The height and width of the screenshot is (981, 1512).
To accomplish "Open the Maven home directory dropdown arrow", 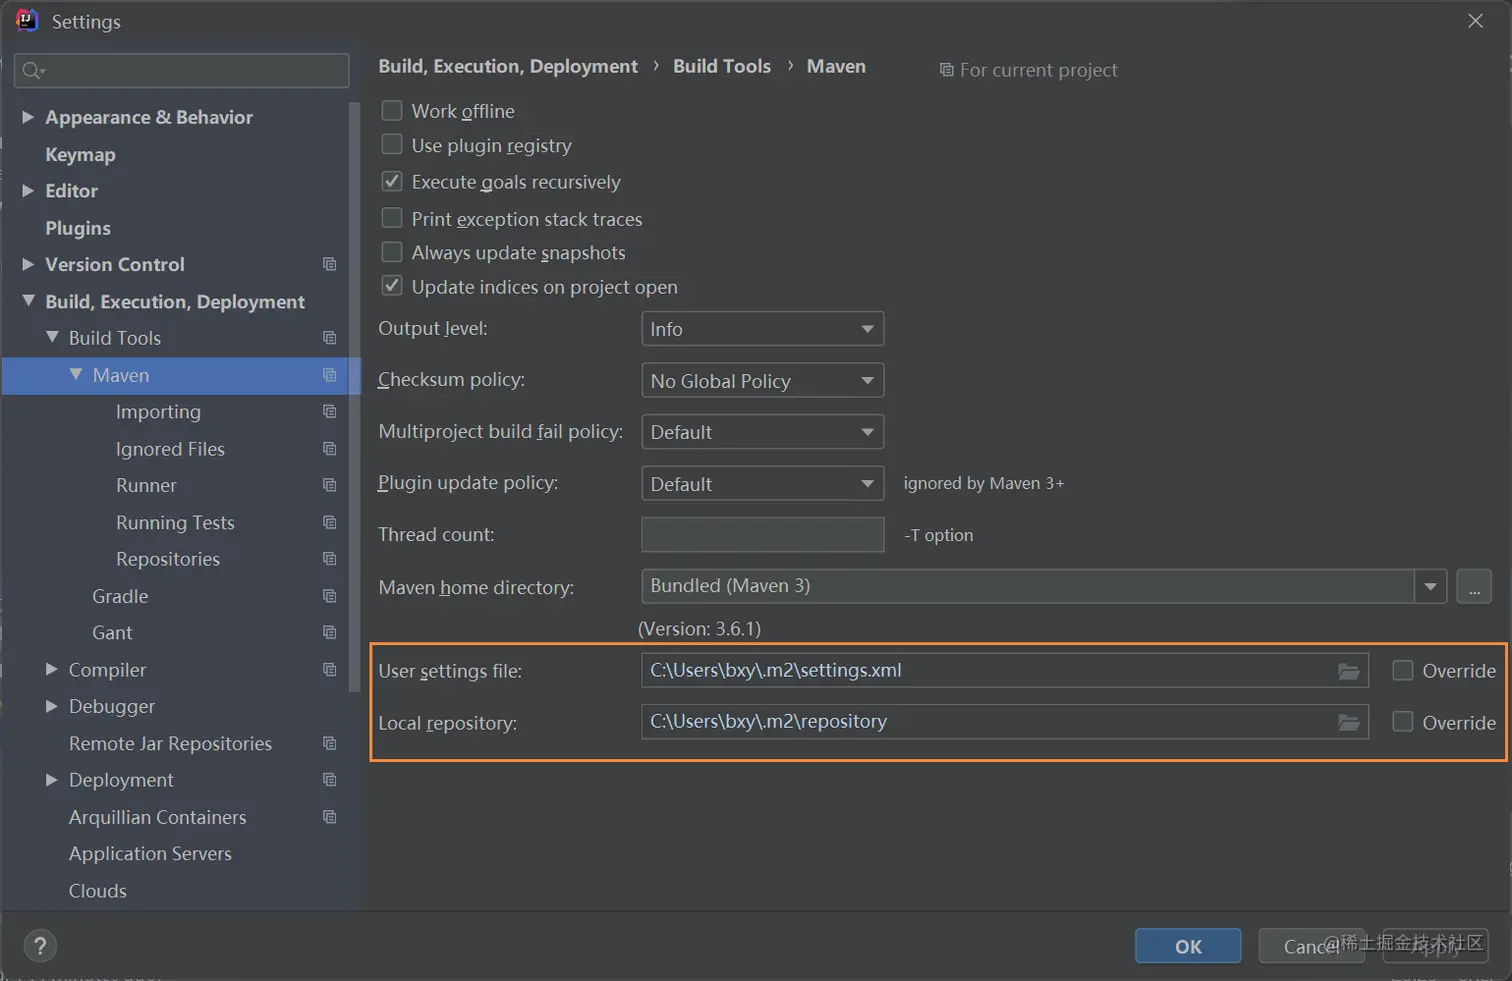I will [x=1431, y=587].
